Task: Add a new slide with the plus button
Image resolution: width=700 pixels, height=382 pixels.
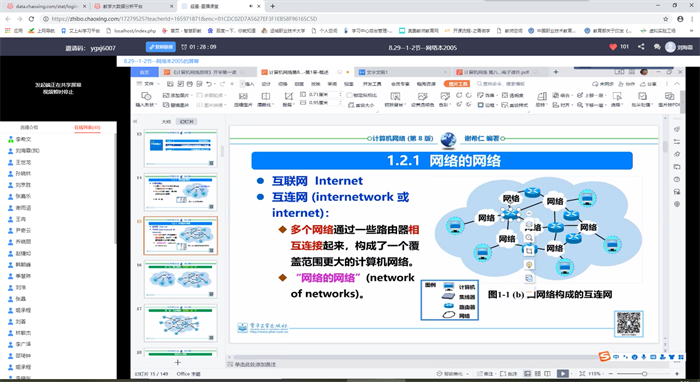Action: [177, 362]
